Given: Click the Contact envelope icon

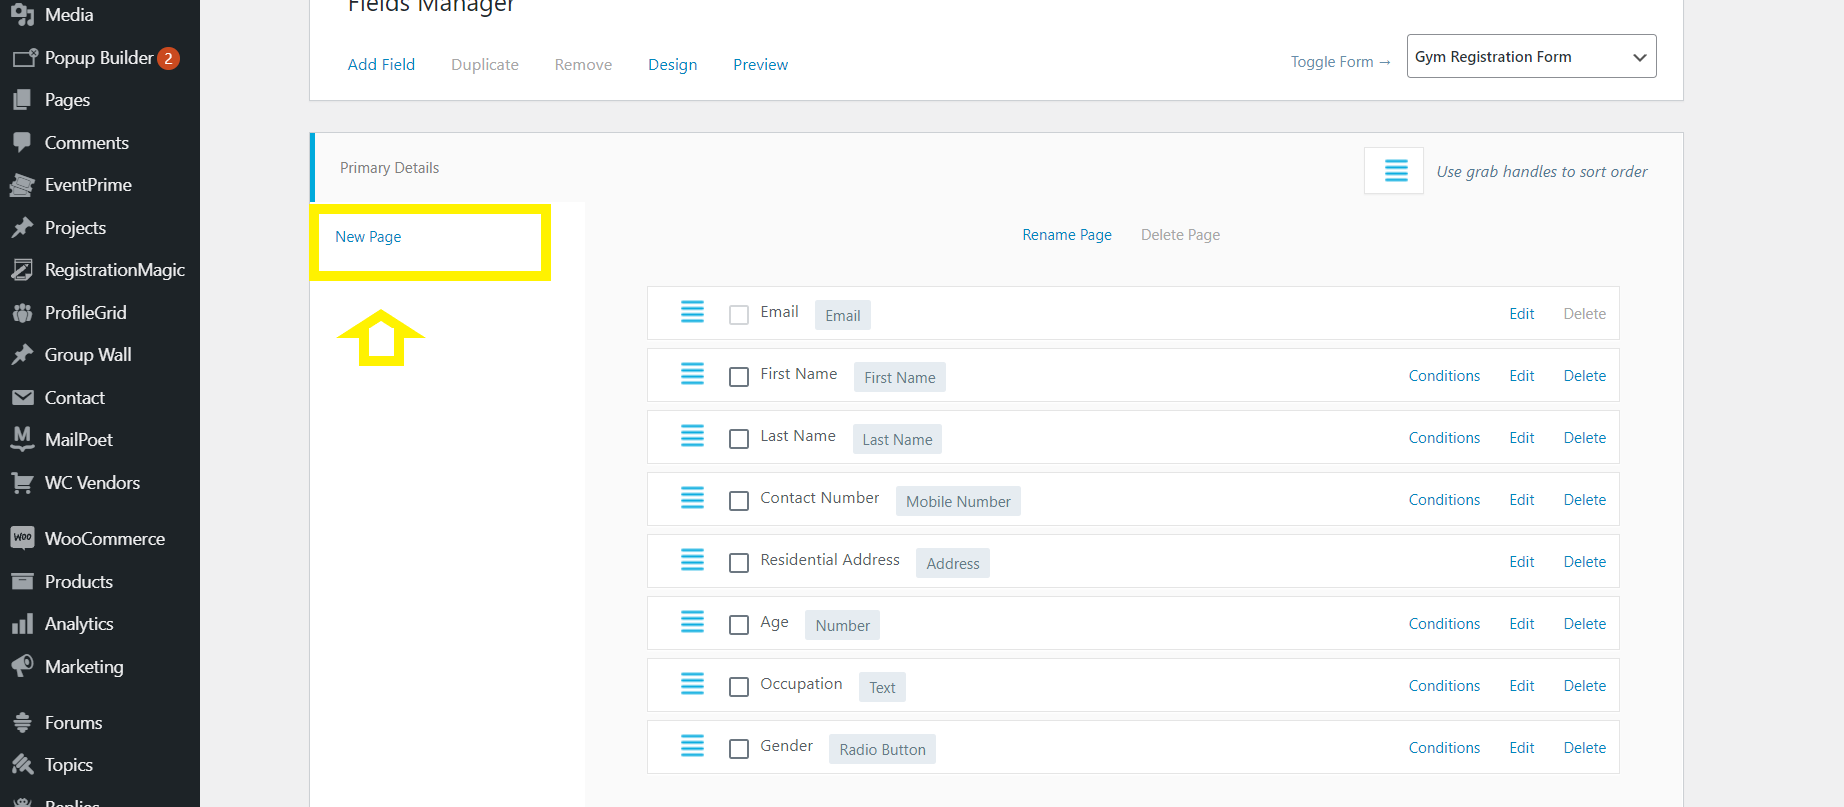Looking at the screenshot, I should click(22, 398).
